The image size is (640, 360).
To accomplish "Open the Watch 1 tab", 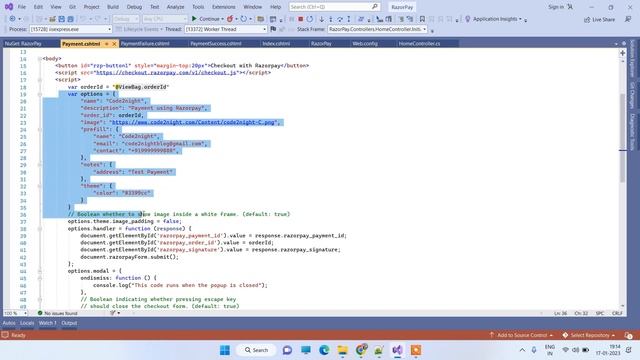I will (48, 323).
